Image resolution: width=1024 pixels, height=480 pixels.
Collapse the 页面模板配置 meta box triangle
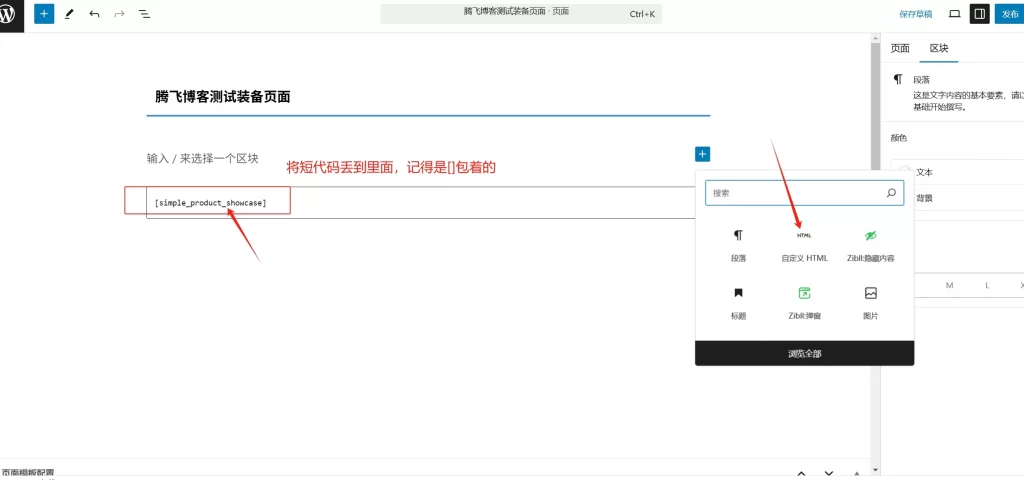pyautogui.click(x=857, y=473)
